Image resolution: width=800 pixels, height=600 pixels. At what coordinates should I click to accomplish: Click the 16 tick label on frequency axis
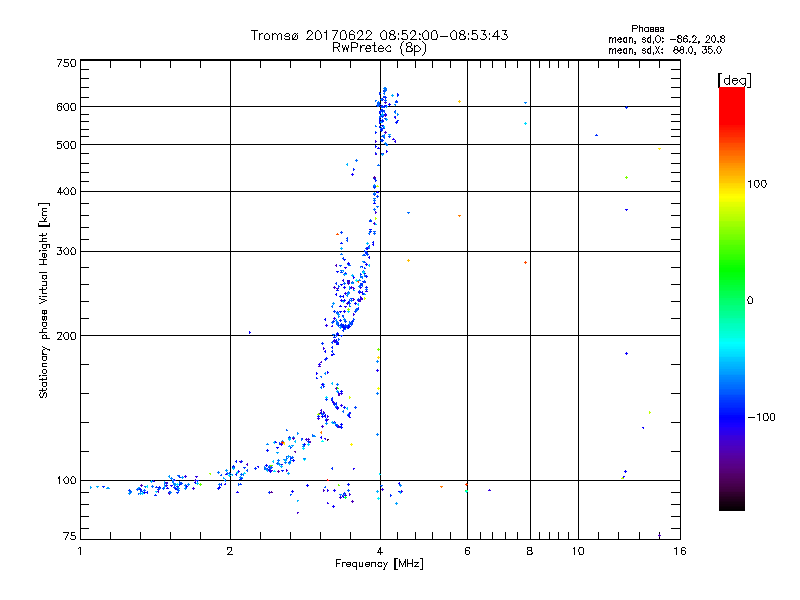(x=677, y=551)
